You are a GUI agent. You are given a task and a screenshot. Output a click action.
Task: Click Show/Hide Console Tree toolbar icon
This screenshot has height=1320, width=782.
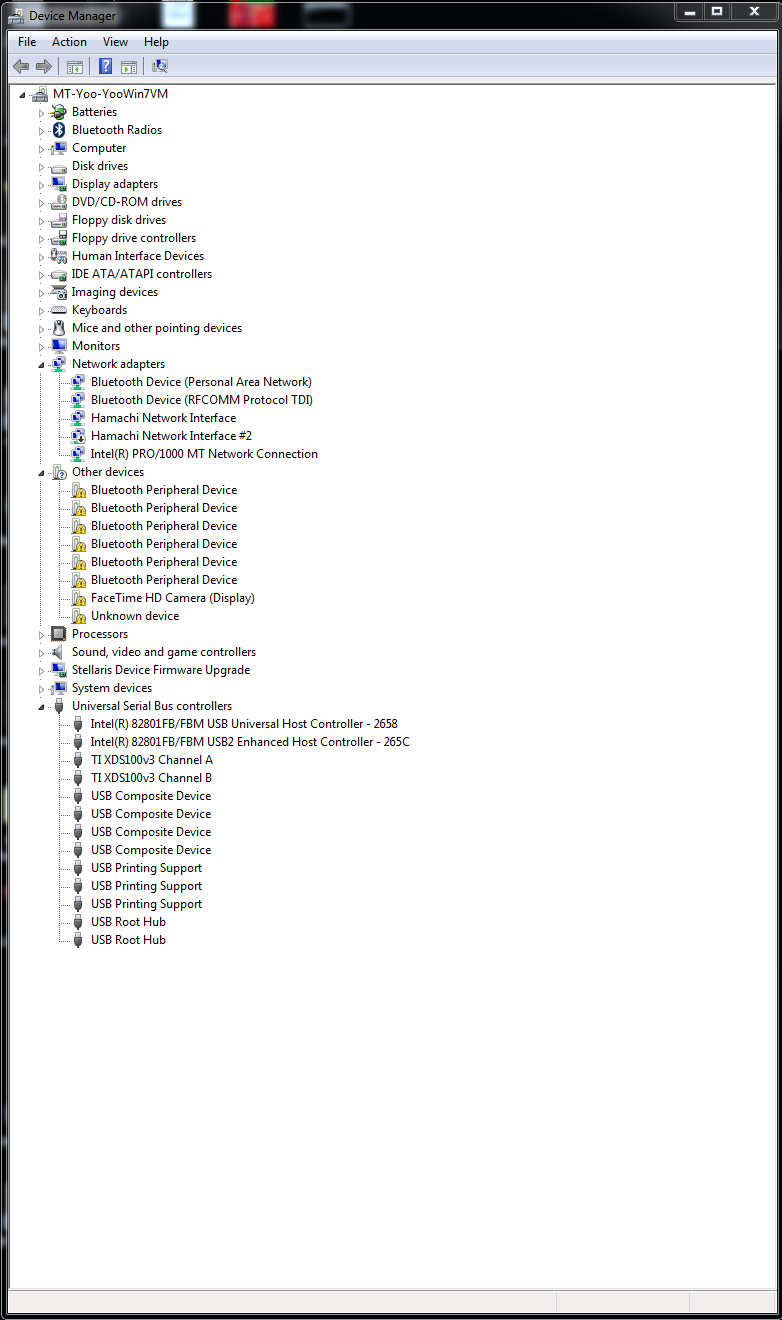(74, 66)
